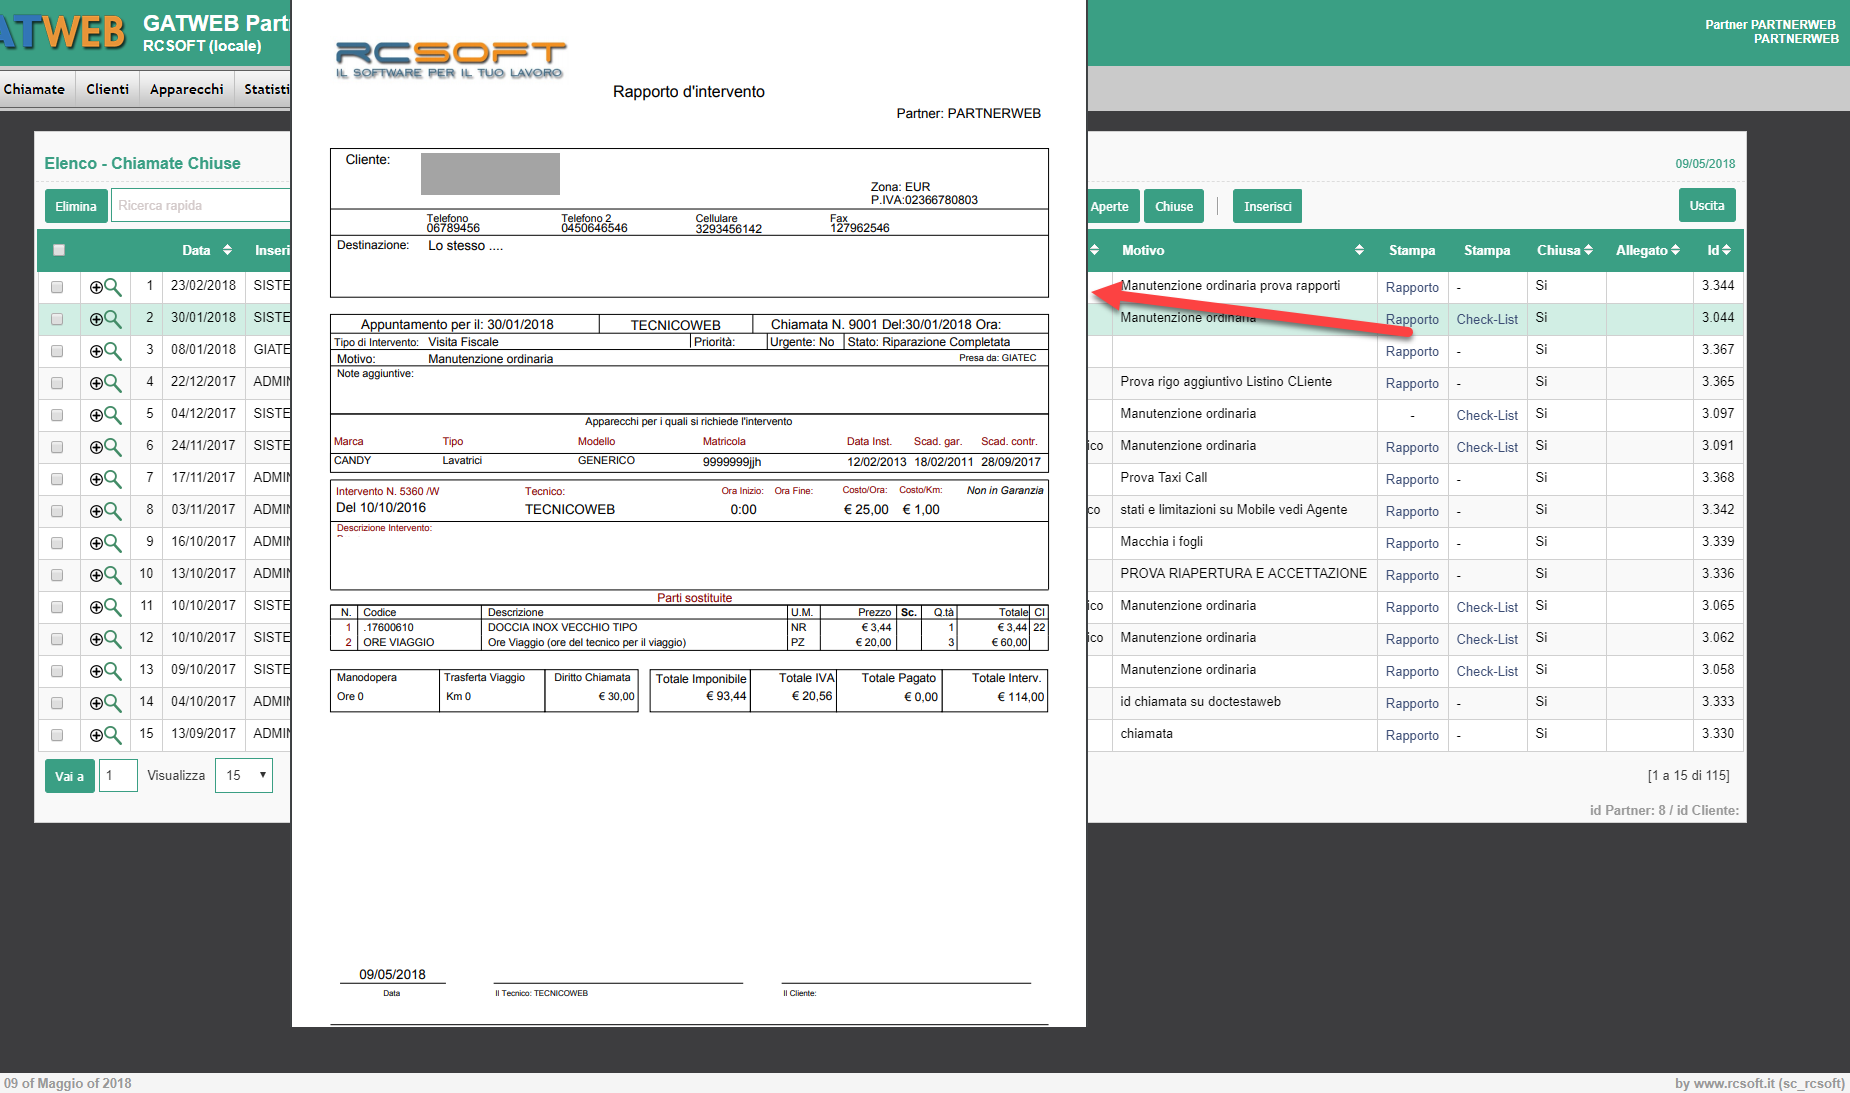The image size is (1850, 1093).
Task: Open Check-List link for Id 3.065
Action: pyautogui.click(x=1487, y=607)
